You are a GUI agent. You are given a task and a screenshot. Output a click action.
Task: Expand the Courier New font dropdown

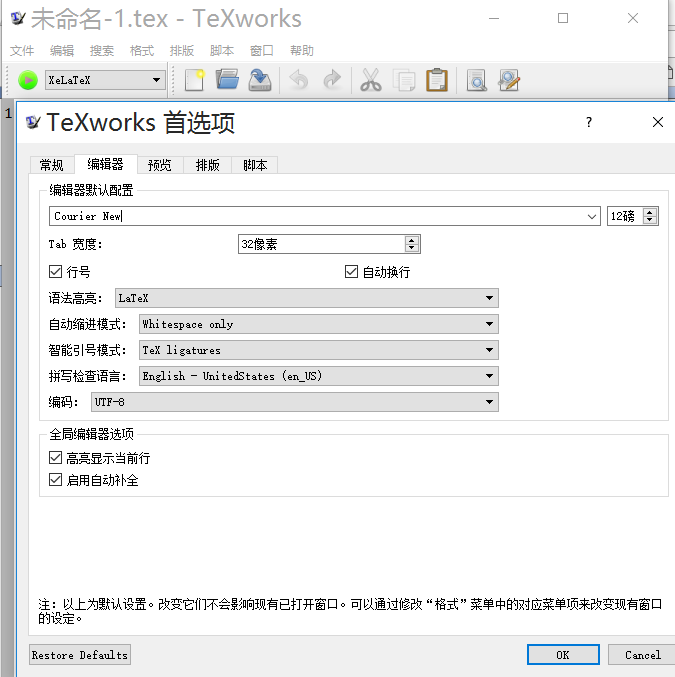point(592,216)
